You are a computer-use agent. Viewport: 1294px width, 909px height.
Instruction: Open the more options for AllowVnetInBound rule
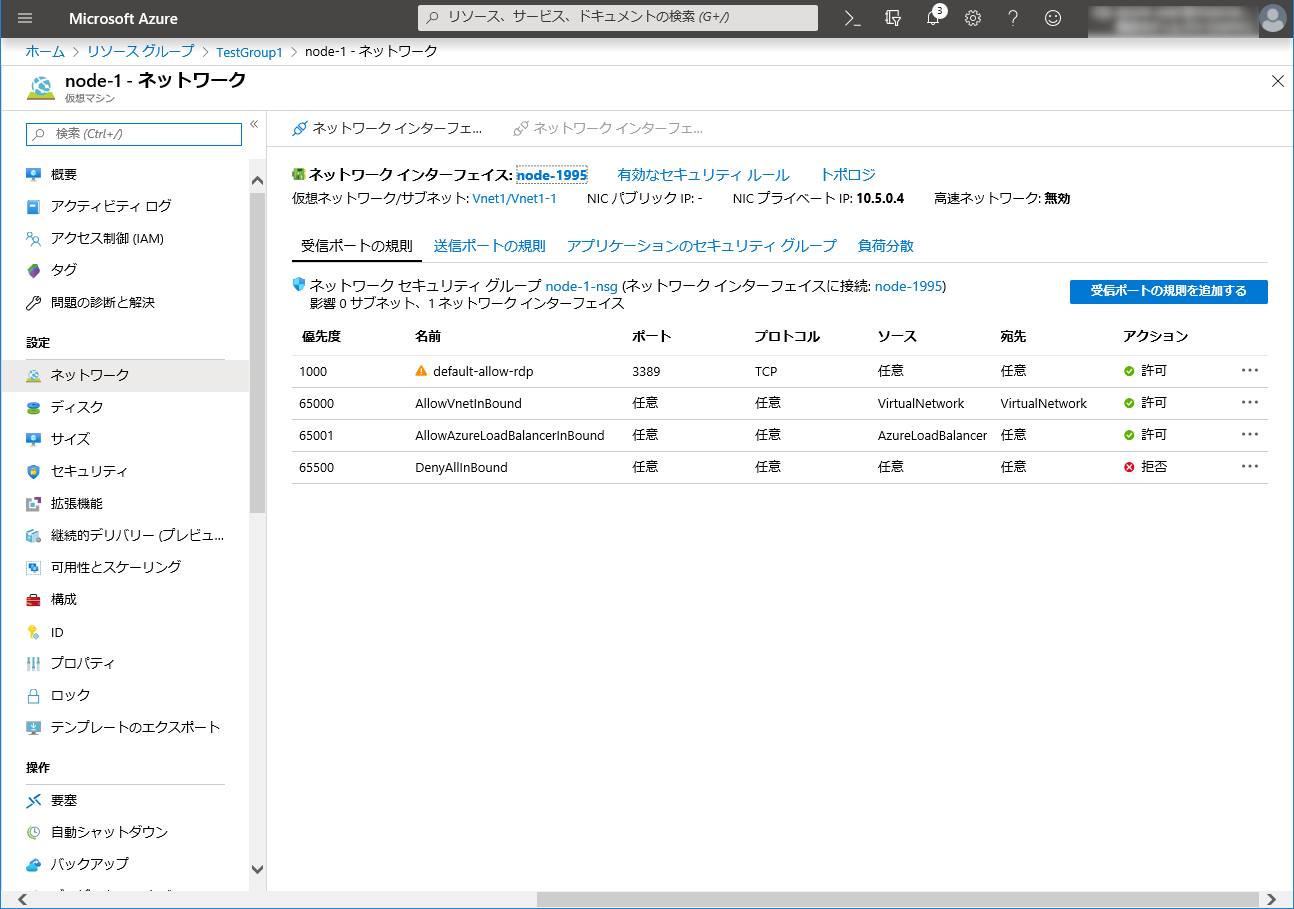1249,402
